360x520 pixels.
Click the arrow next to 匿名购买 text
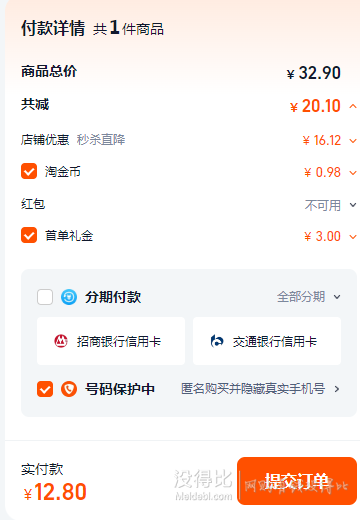(337, 389)
